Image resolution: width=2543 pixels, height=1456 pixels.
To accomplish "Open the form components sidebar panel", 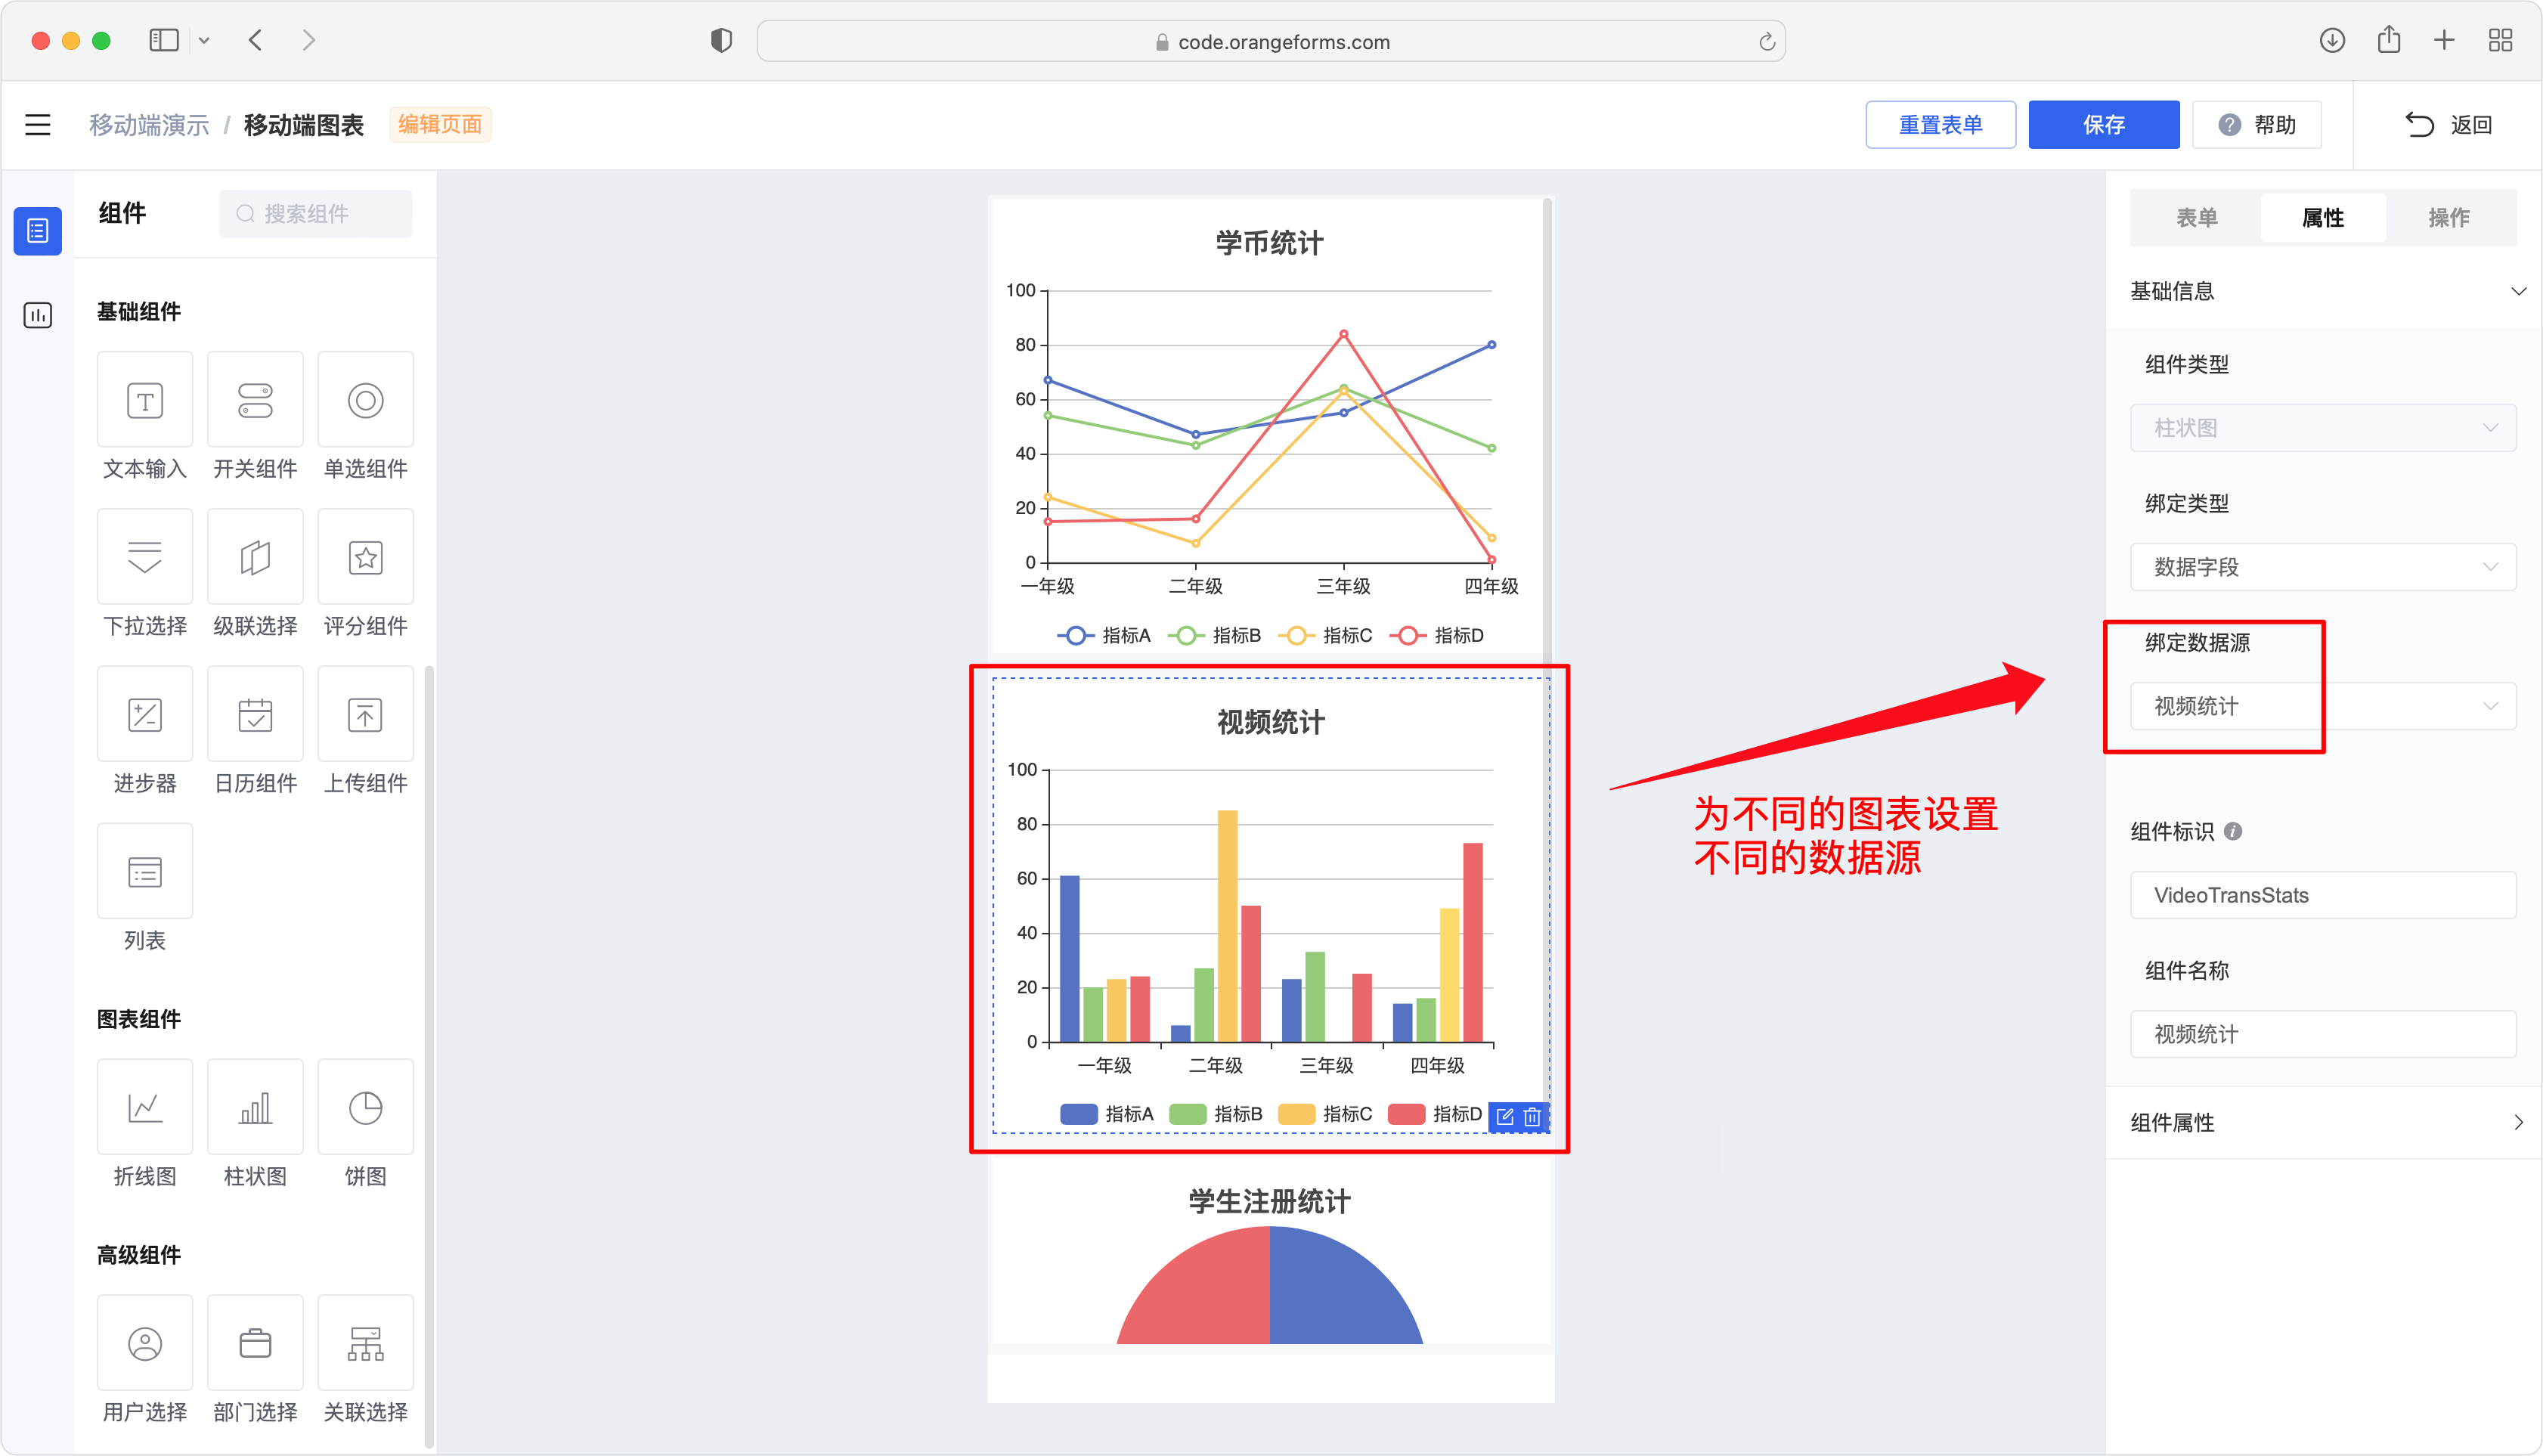I will click(38, 231).
